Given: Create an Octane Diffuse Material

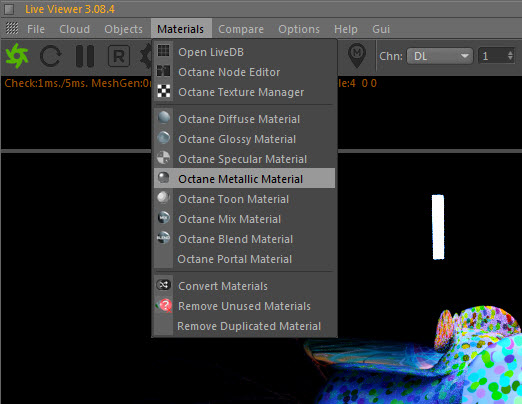Looking at the screenshot, I should click(x=244, y=119).
